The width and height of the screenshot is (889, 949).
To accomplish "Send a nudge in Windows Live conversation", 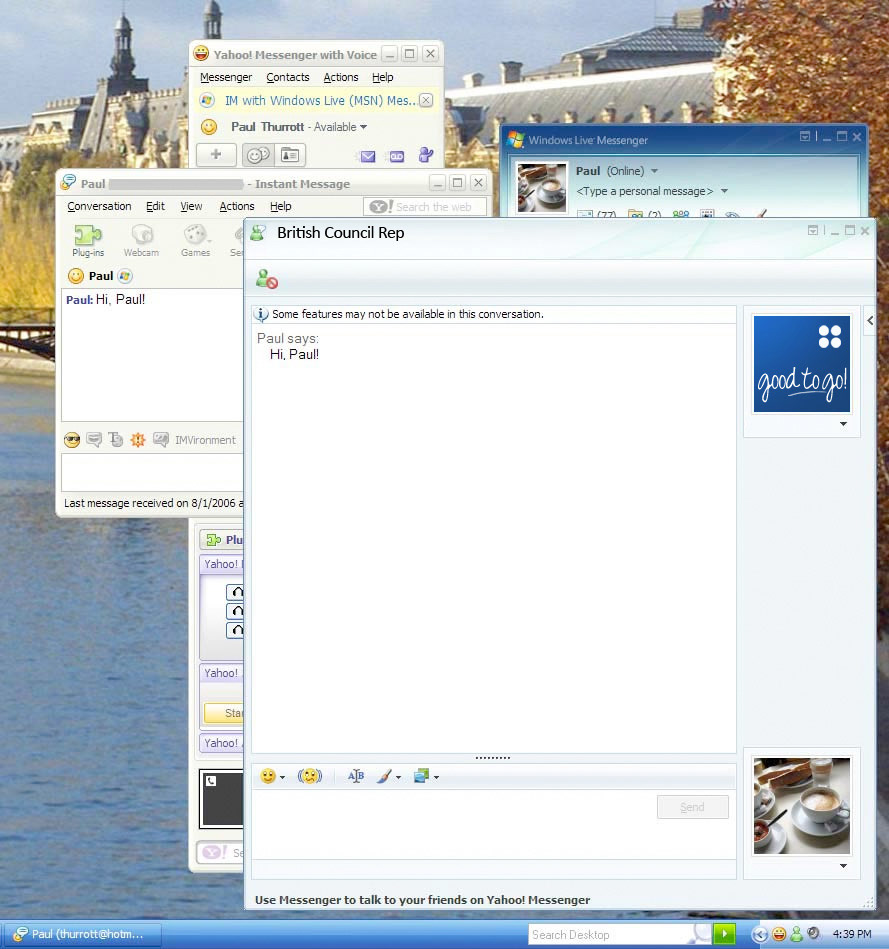I will pyautogui.click(x=310, y=776).
